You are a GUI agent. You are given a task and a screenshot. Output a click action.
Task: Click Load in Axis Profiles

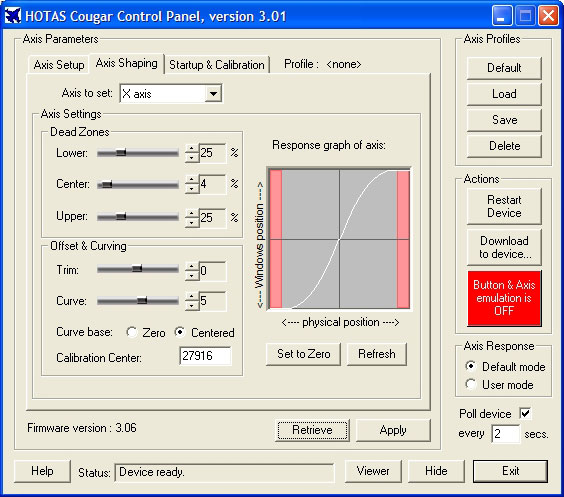coord(504,94)
